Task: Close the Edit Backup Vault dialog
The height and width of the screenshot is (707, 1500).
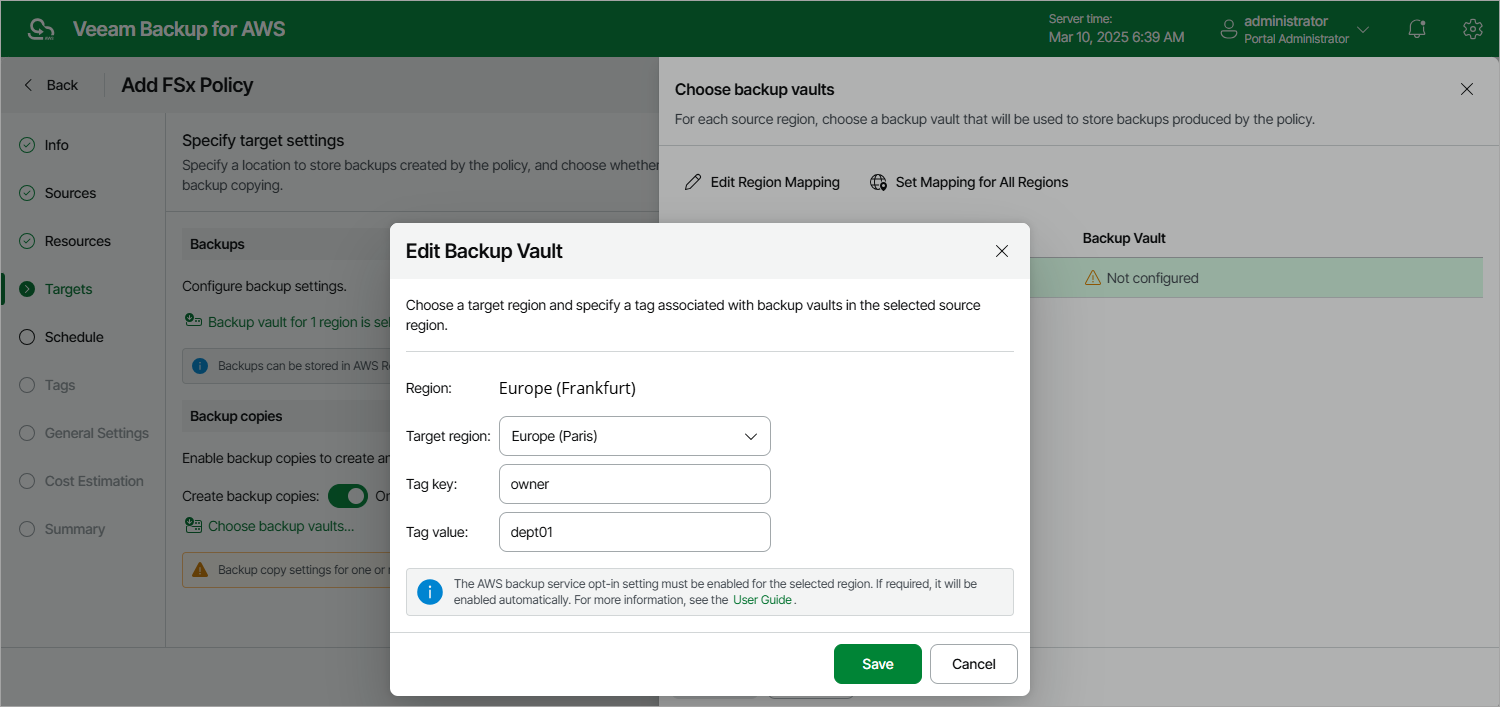Action: coord(1002,251)
